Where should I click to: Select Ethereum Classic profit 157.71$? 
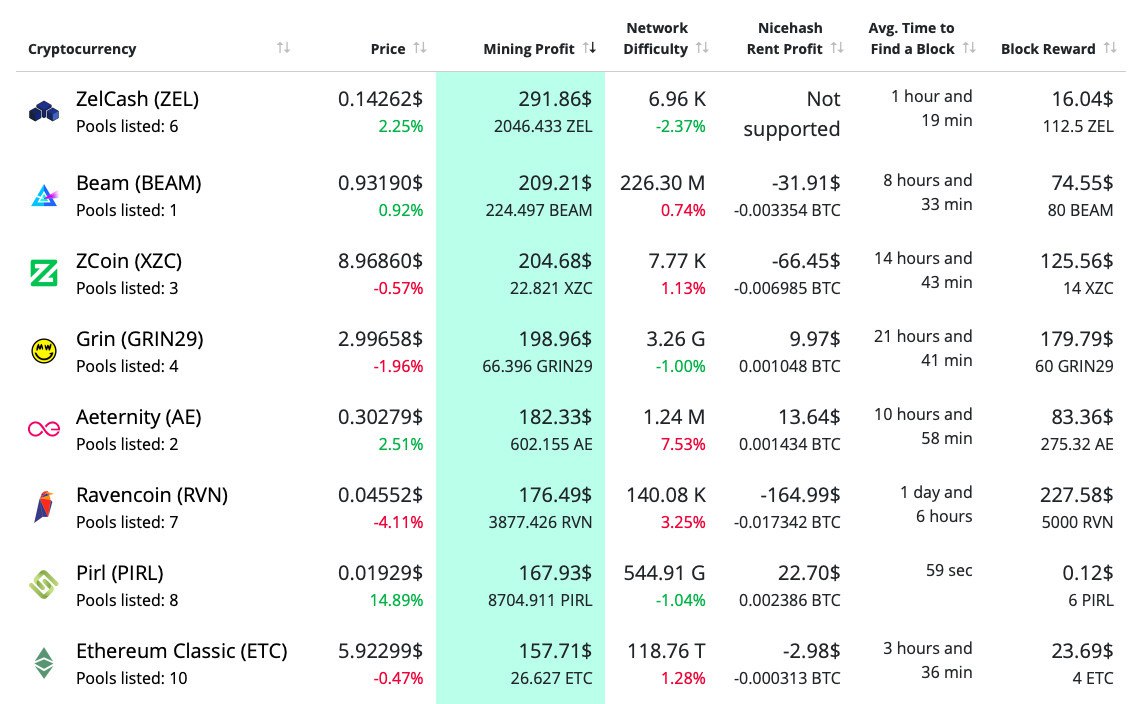coord(555,651)
